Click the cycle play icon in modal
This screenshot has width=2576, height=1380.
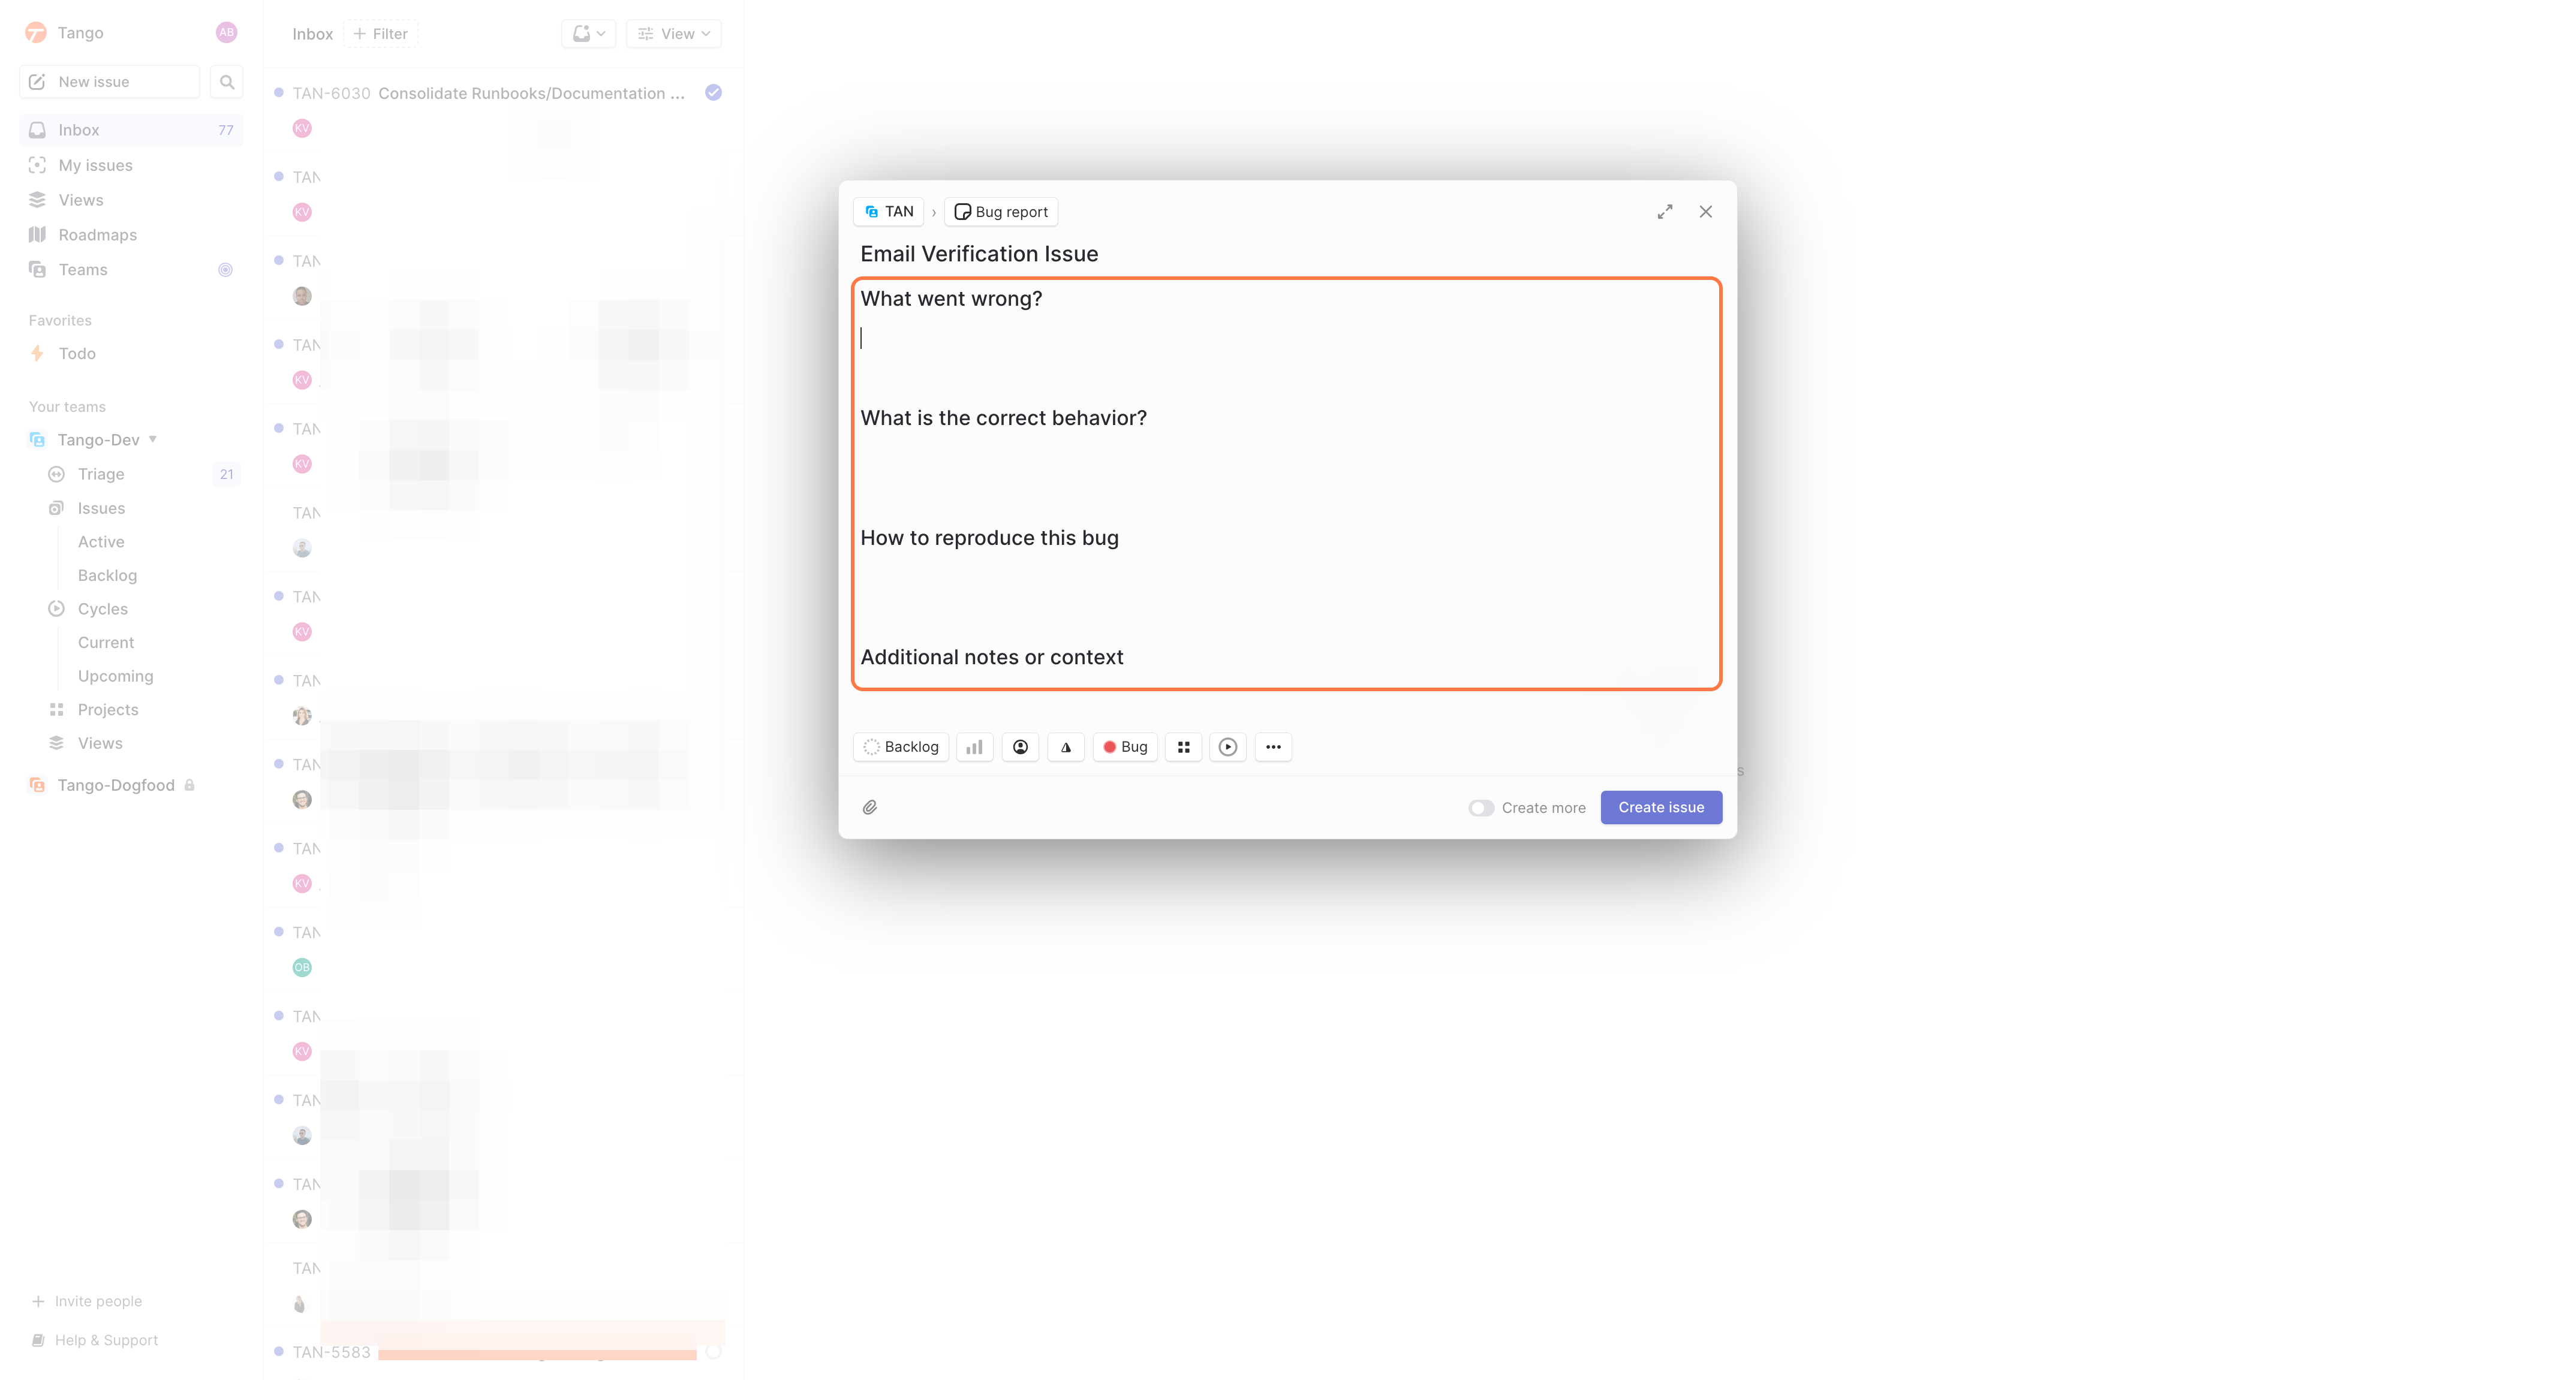point(1228,747)
